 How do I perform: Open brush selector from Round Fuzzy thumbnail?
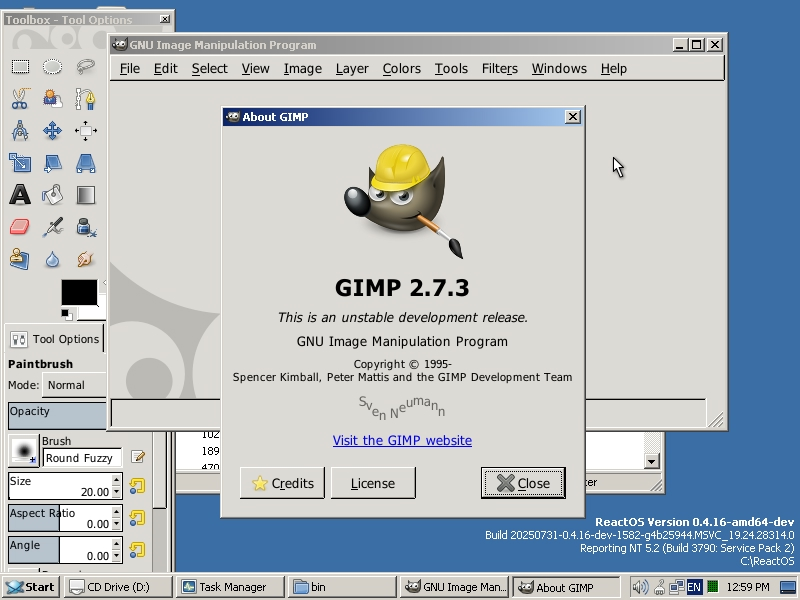[25, 451]
